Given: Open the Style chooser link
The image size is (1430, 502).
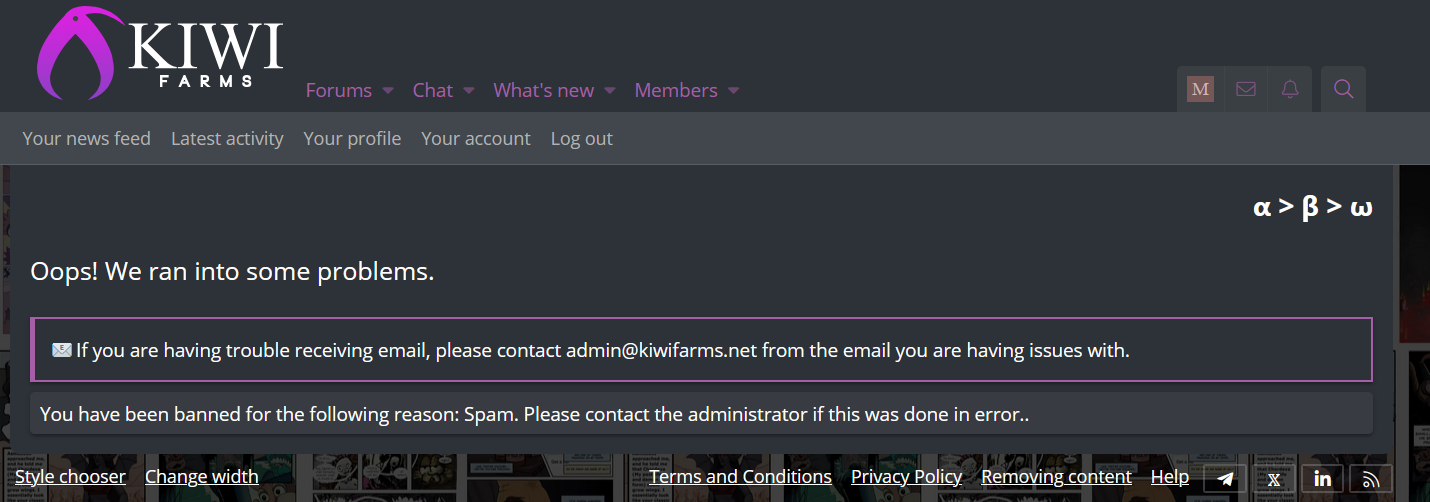Looking at the screenshot, I should pos(70,476).
